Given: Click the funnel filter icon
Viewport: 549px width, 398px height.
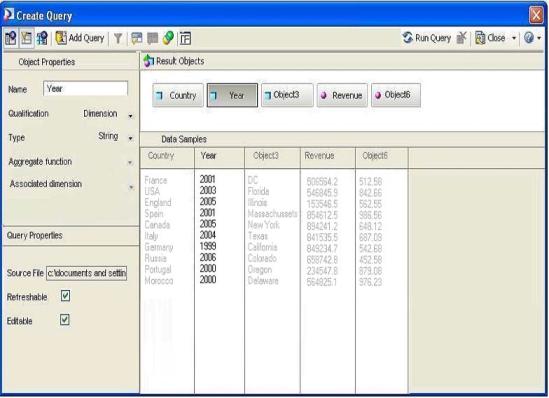Looking at the screenshot, I should pyautogui.click(x=118, y=38).
